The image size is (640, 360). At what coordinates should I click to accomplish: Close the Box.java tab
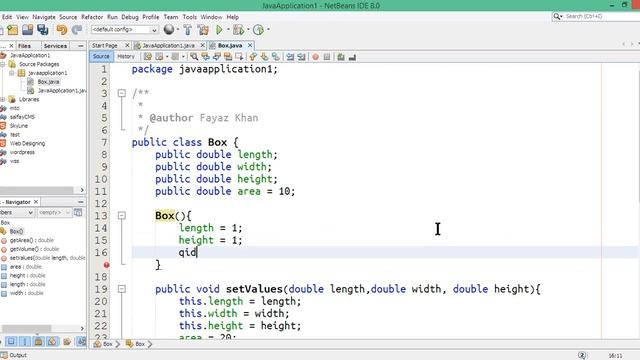(250, 45)
